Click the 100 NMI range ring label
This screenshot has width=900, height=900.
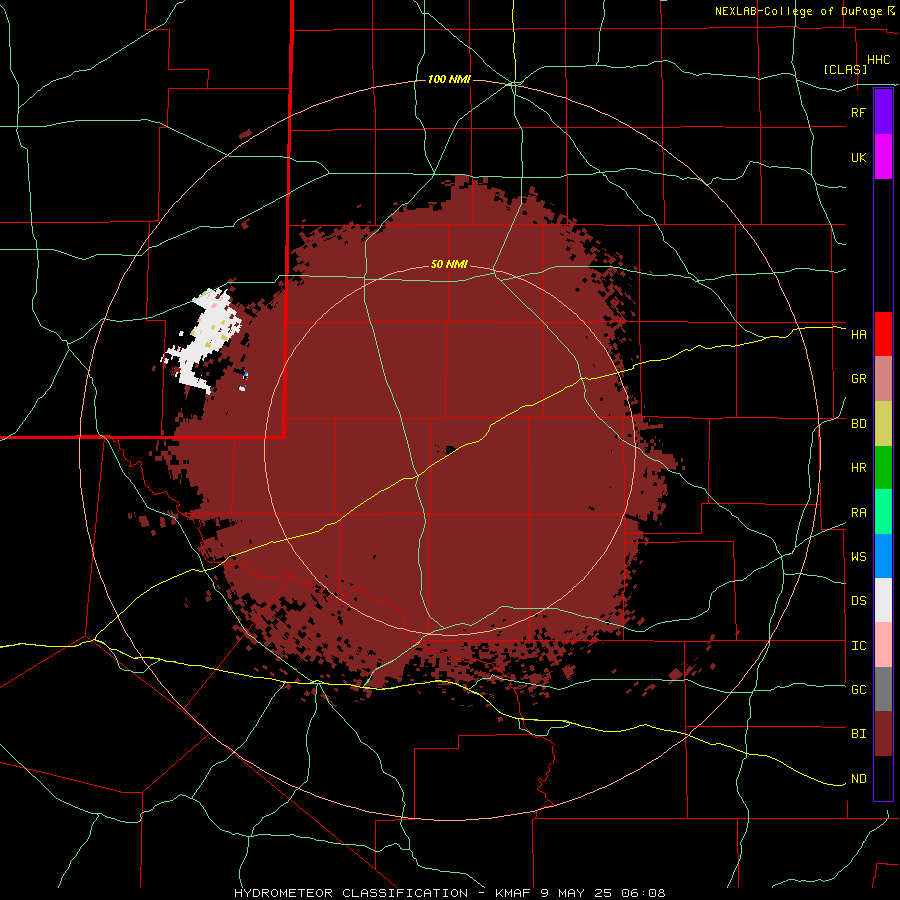point(449,79)
